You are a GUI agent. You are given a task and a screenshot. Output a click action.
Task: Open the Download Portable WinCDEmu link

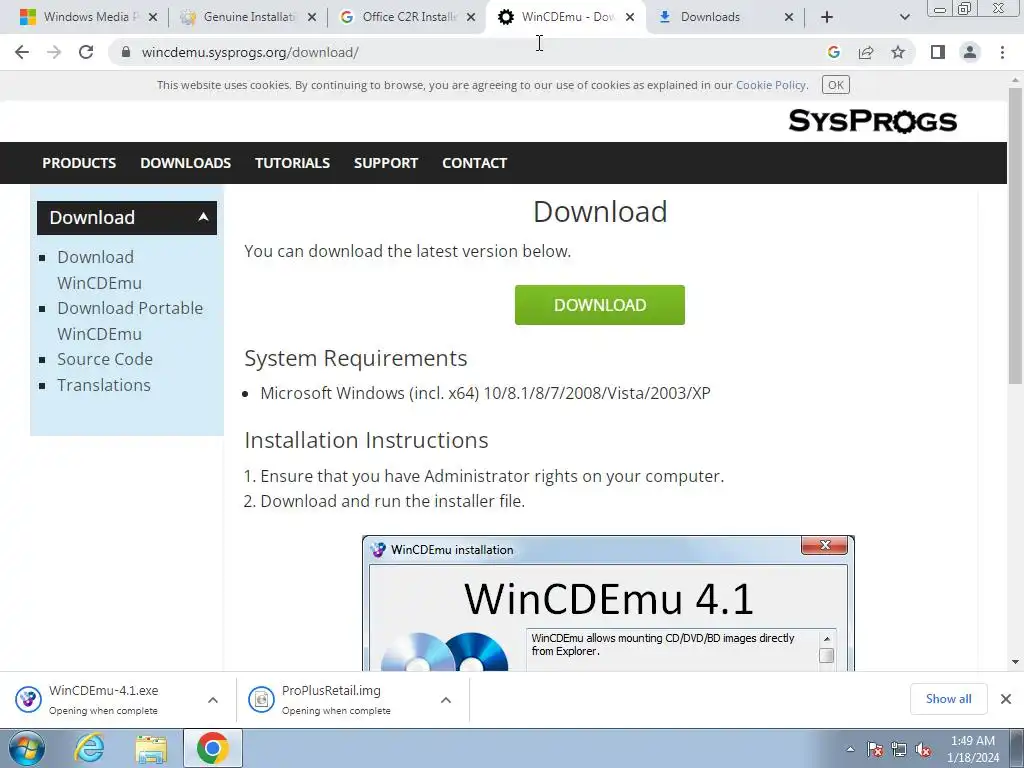[x=130, y=321]
